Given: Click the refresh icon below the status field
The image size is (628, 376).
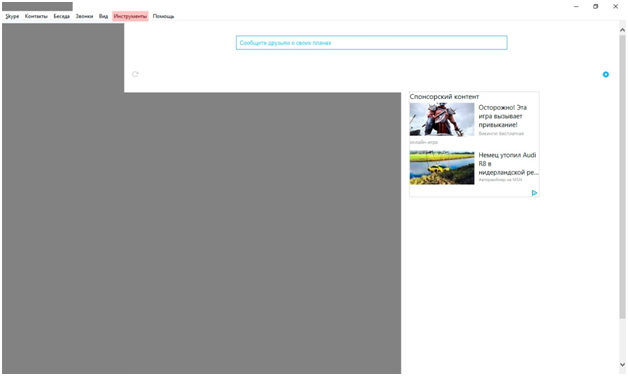Looking at the screenshot, I should pos(135,74).
